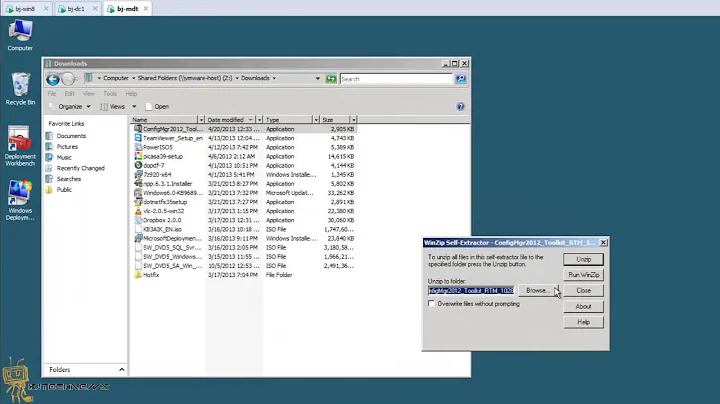This screenshot has width=720, height=404.
Task: Click the Unzip button
Action: (x=583, y=259)
